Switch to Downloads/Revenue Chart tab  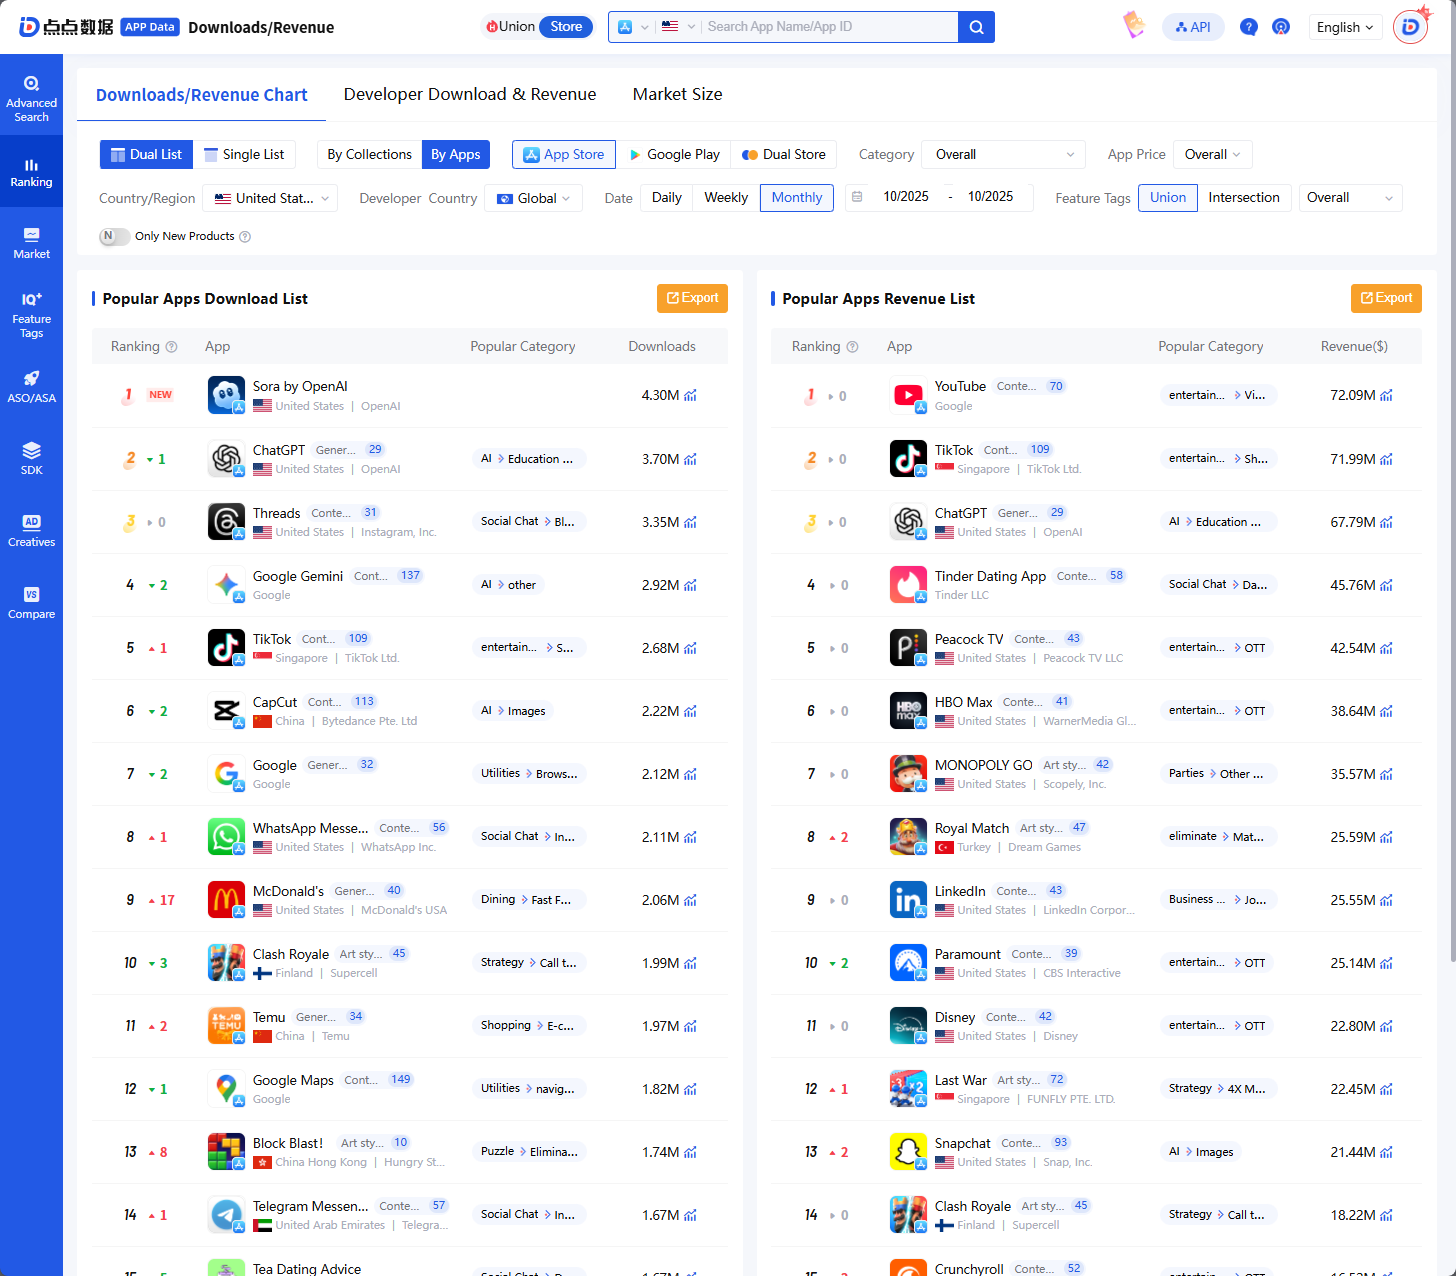201,95
